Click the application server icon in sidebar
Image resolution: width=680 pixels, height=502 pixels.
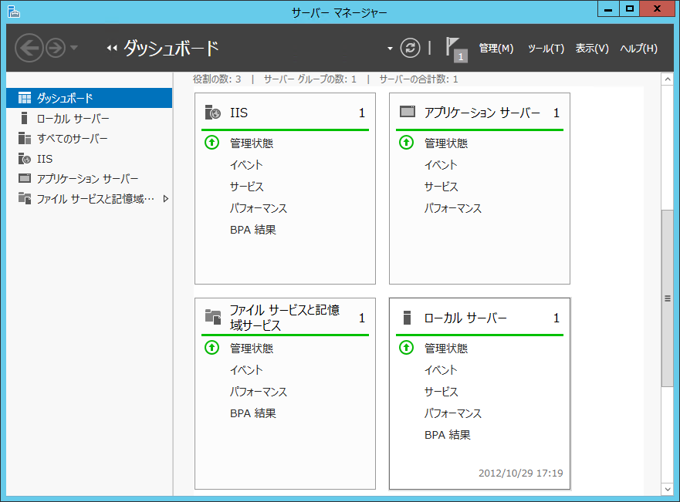[24, 178]
